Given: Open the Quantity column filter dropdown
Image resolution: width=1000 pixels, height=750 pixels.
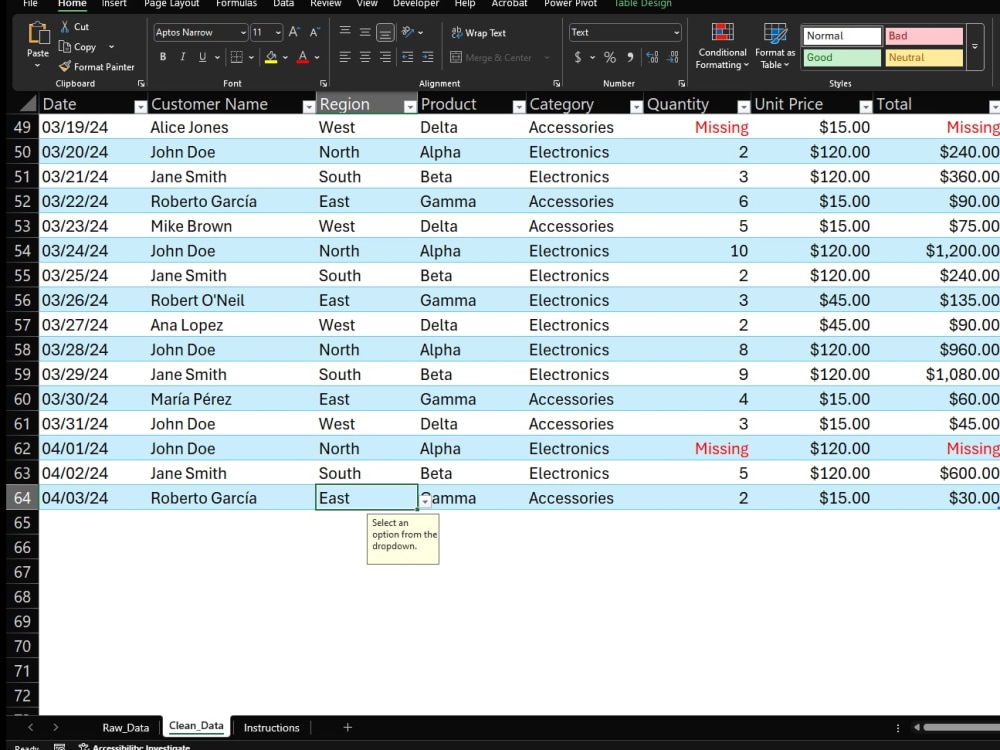Looking at the screenshot, I should (x=743, y=107).
